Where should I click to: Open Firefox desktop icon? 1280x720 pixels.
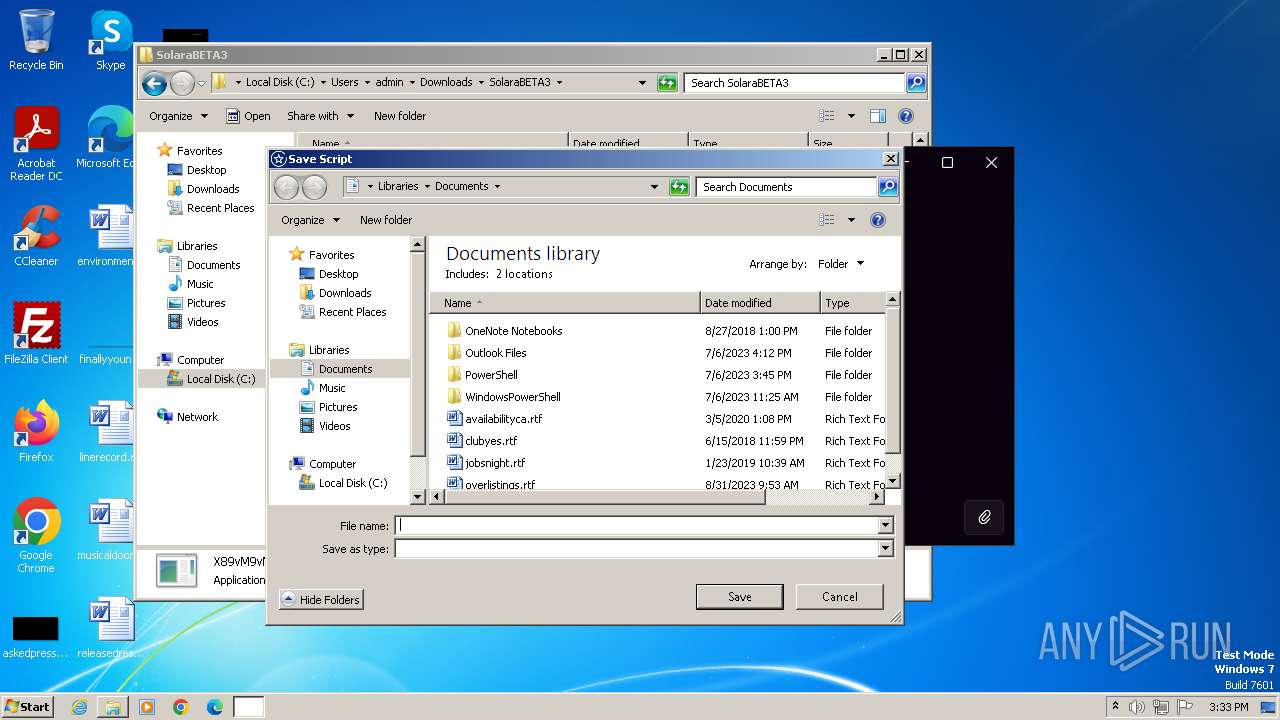[x=36, y=431]
